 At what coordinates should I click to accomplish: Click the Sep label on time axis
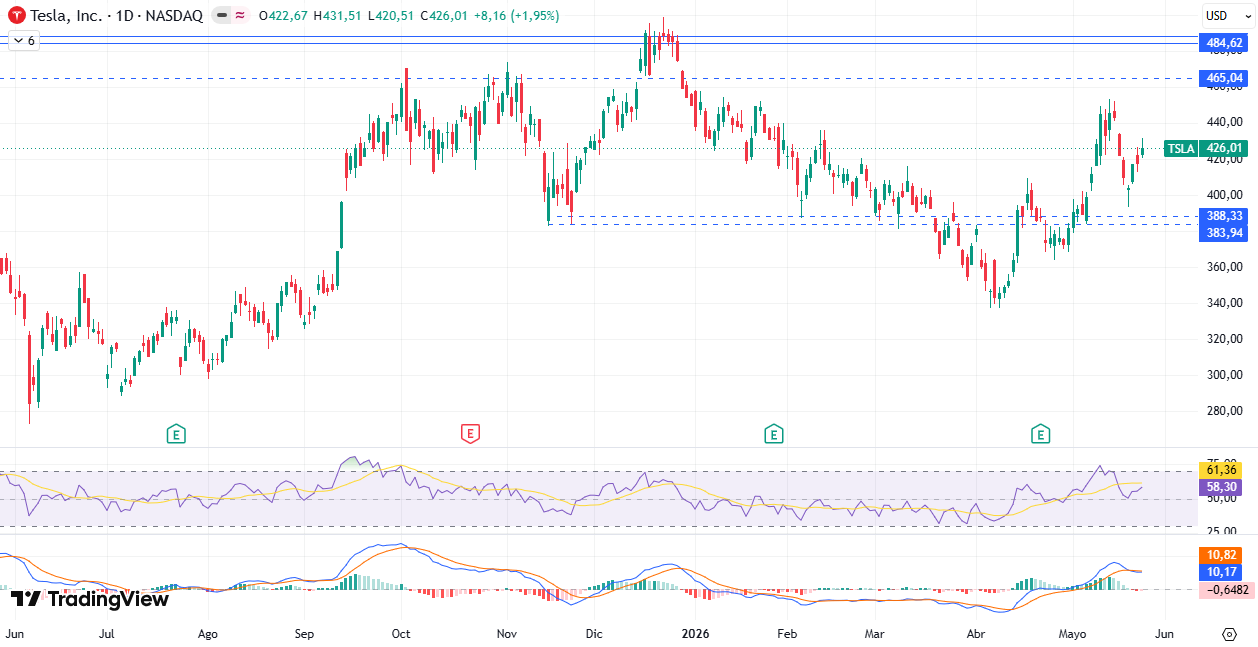pyautogui.click(x=305, y=634)
